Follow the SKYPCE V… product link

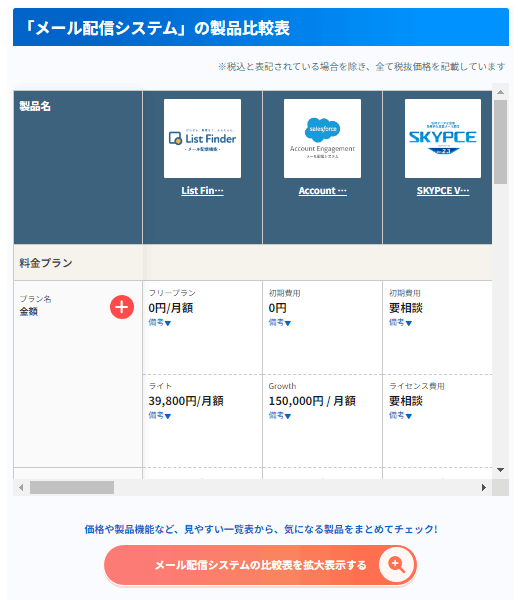[x=443, y=191]
